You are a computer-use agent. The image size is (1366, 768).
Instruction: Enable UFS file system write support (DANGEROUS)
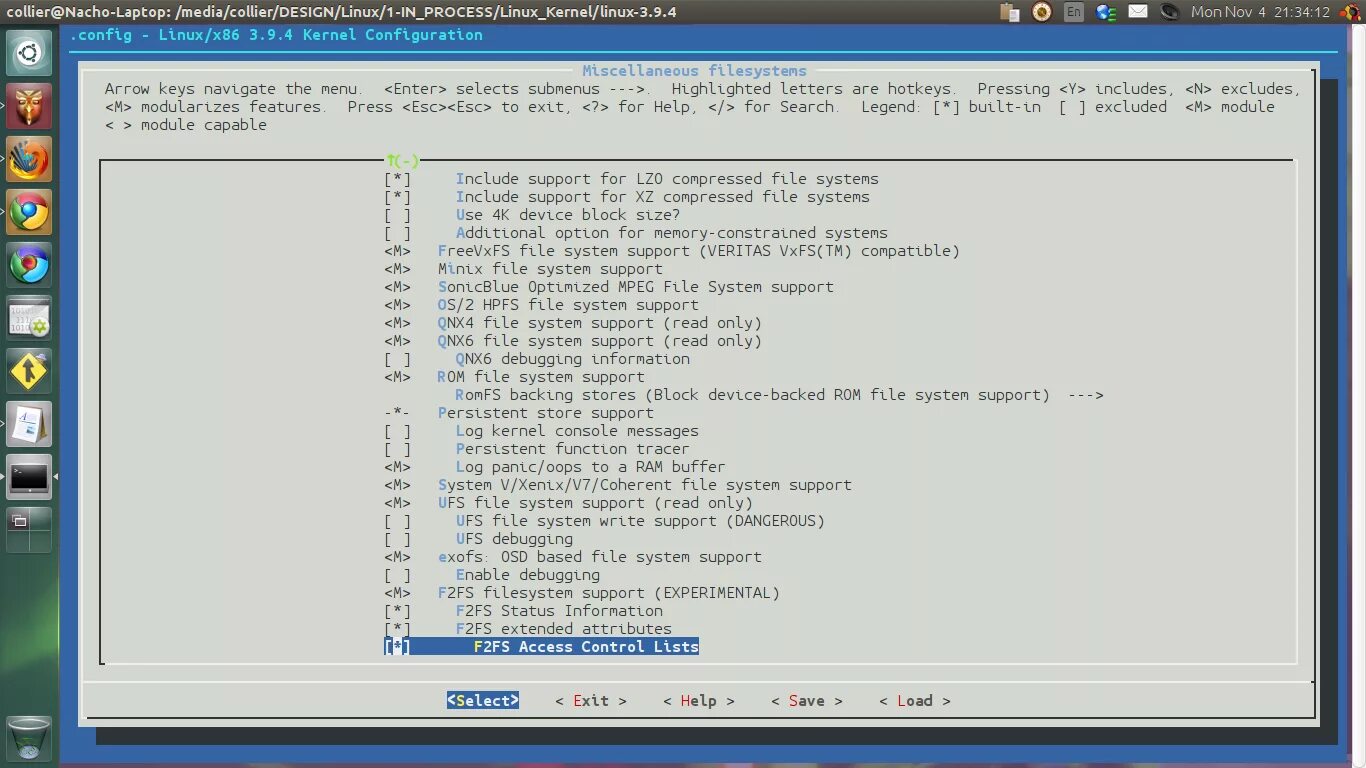pyautogui.click(x=604, y=521)
